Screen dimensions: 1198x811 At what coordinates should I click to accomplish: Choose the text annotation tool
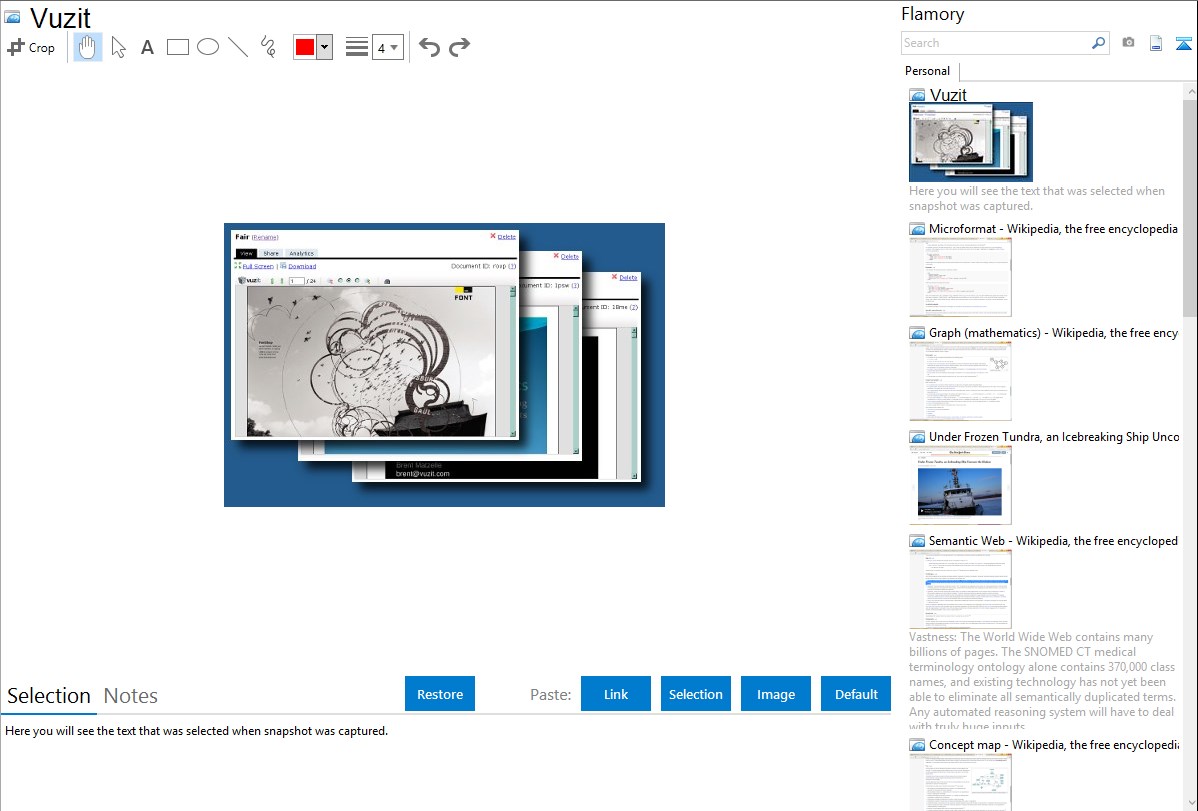(147, 47)
